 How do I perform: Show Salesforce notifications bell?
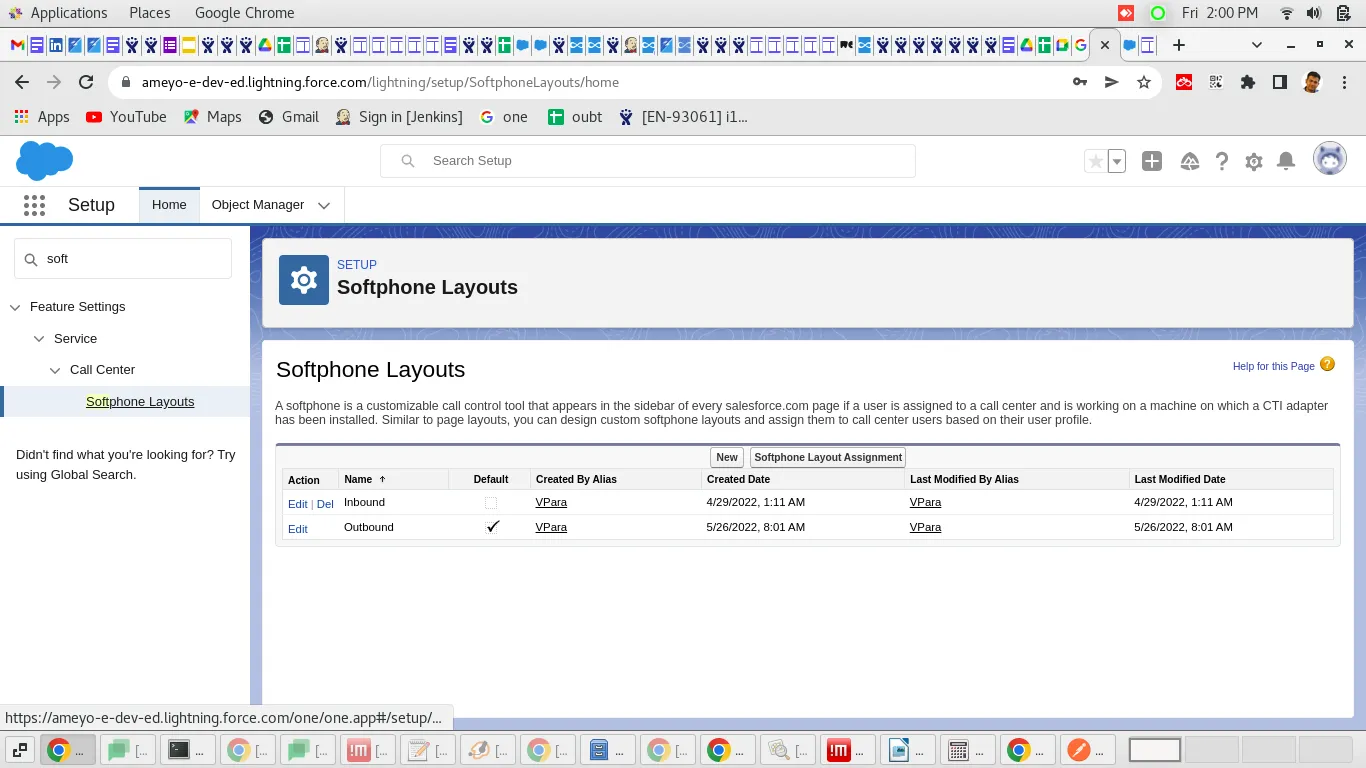[x=1287, y=161]
